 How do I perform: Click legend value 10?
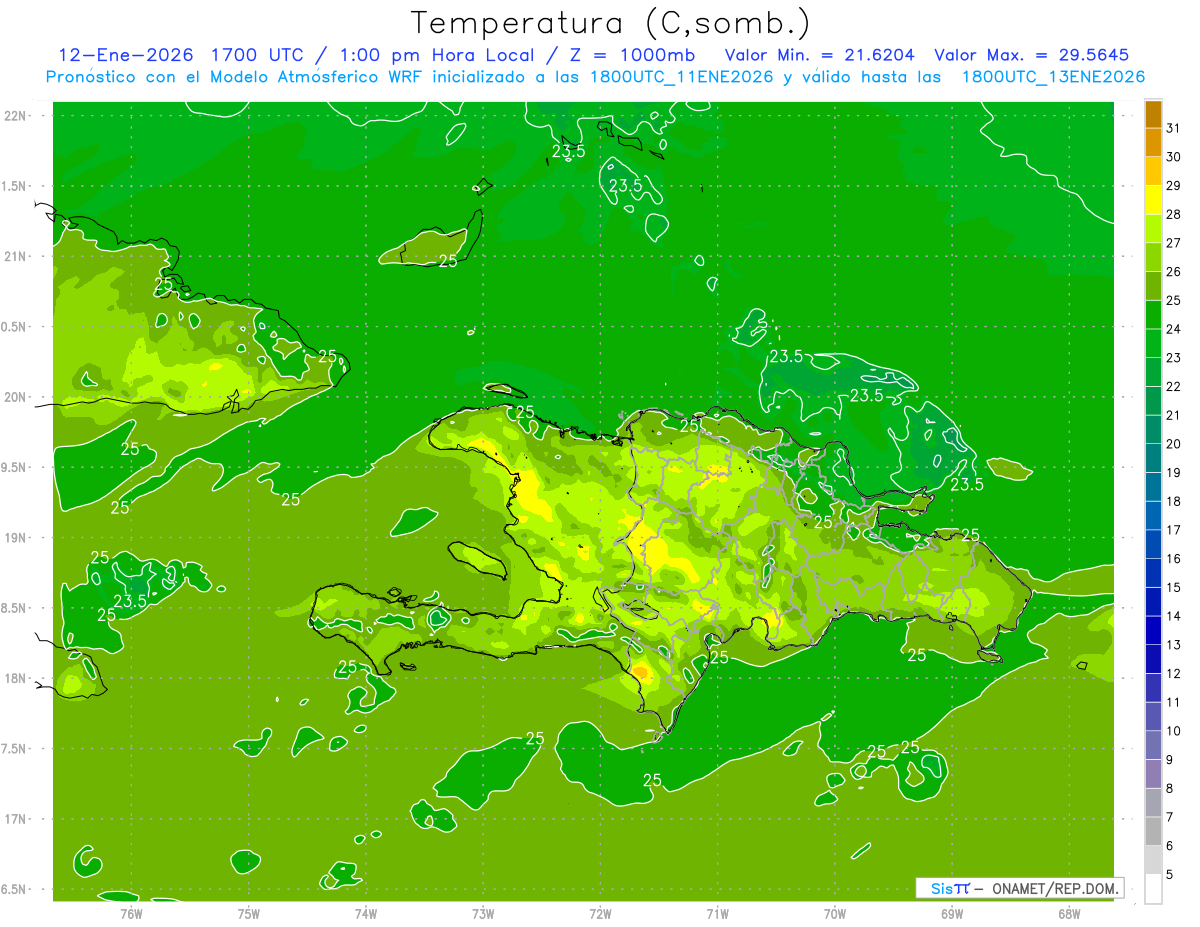[1175, 731]
